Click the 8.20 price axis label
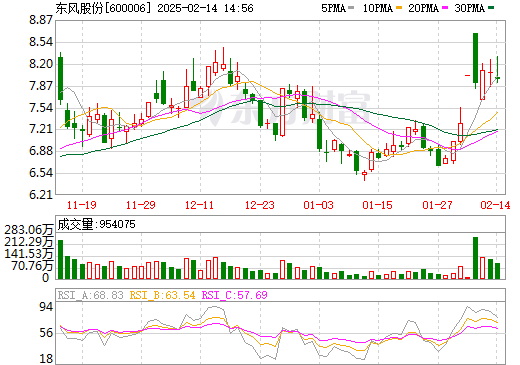 [x=41, y=64]
